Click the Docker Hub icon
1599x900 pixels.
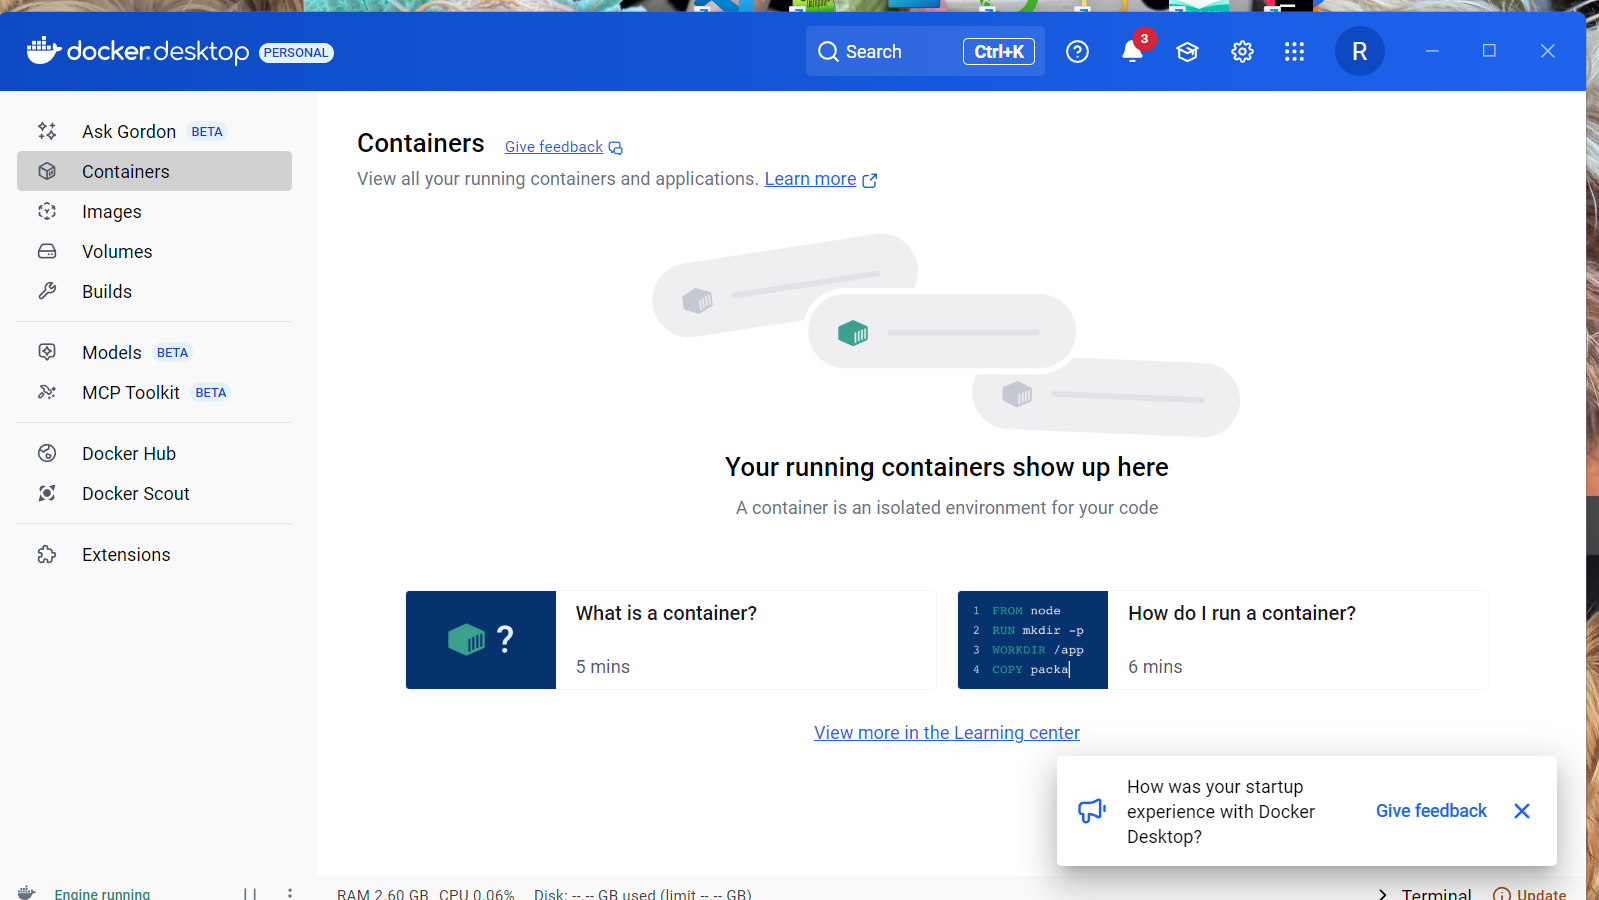pos(47,453)
